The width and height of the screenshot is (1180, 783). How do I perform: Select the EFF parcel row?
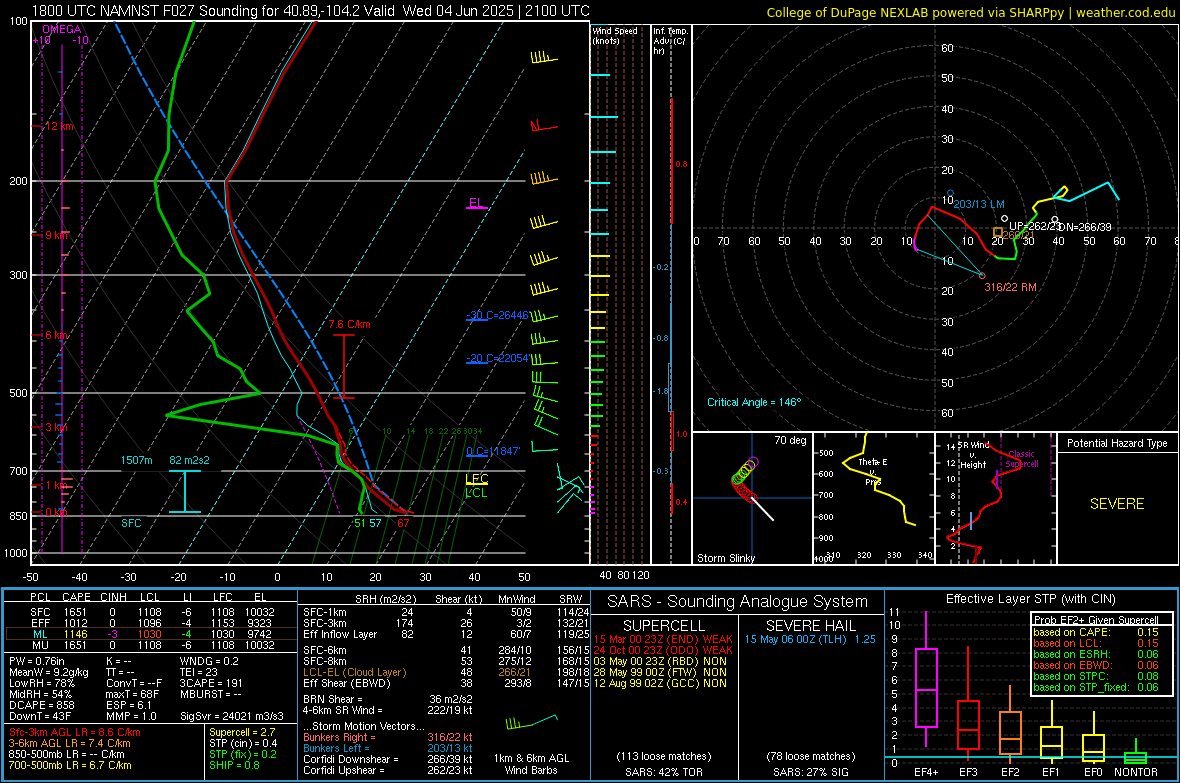151,623
